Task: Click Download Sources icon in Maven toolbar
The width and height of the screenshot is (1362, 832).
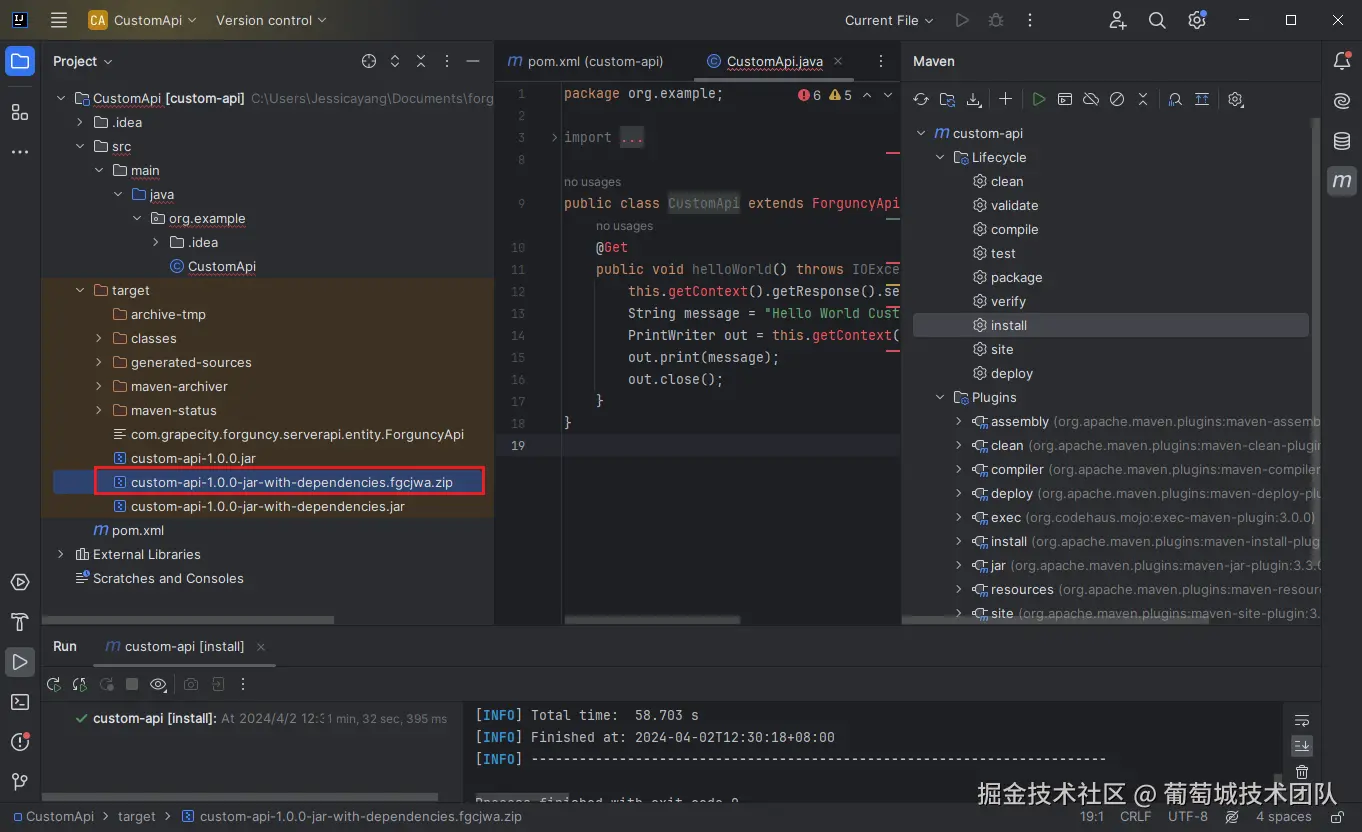Action: point(973,99)
